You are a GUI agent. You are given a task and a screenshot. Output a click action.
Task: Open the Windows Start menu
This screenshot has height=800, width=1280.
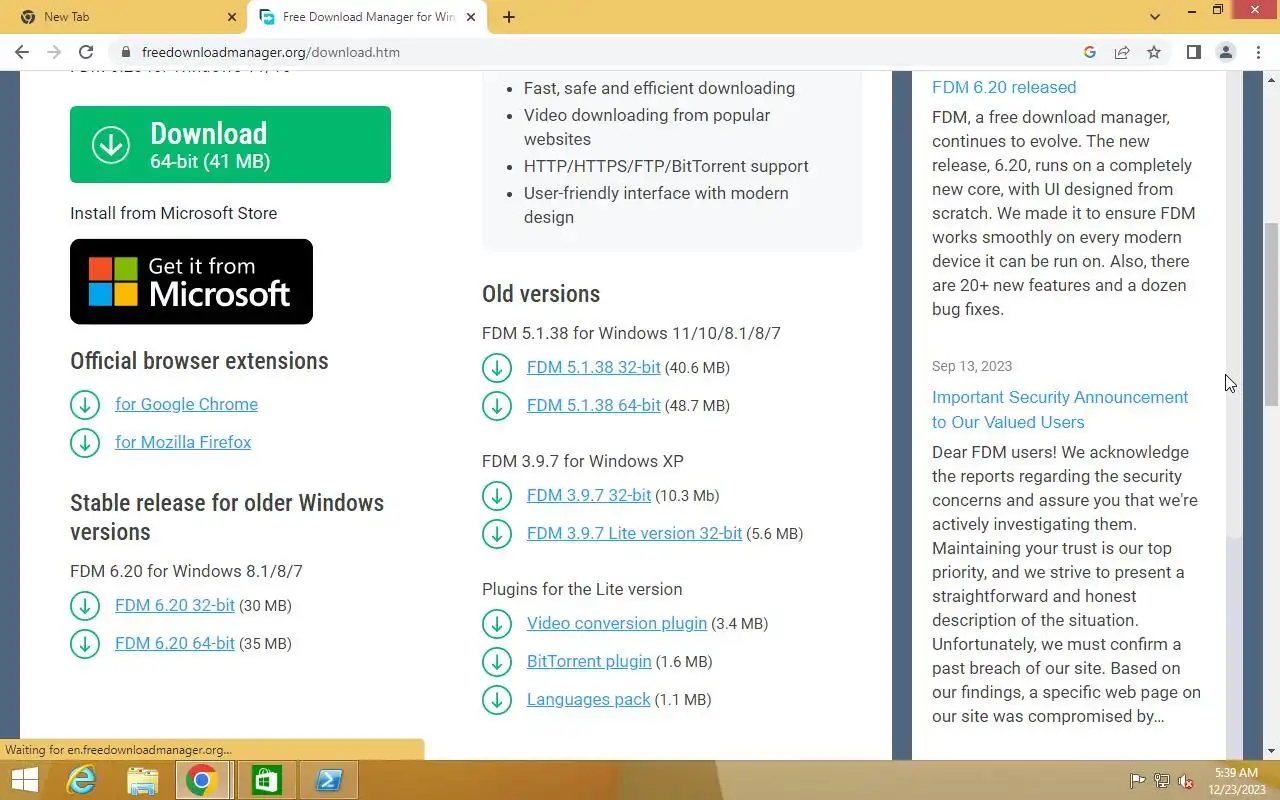23,780
